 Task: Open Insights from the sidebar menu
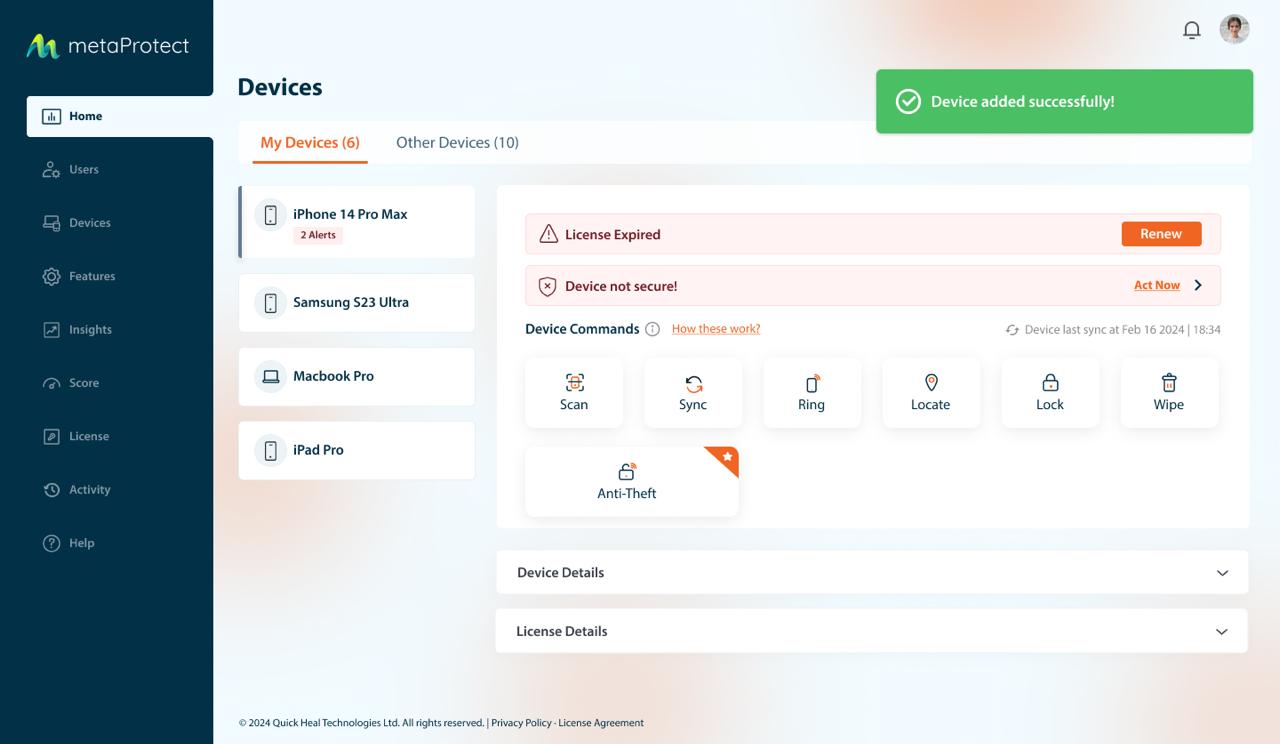90,330
